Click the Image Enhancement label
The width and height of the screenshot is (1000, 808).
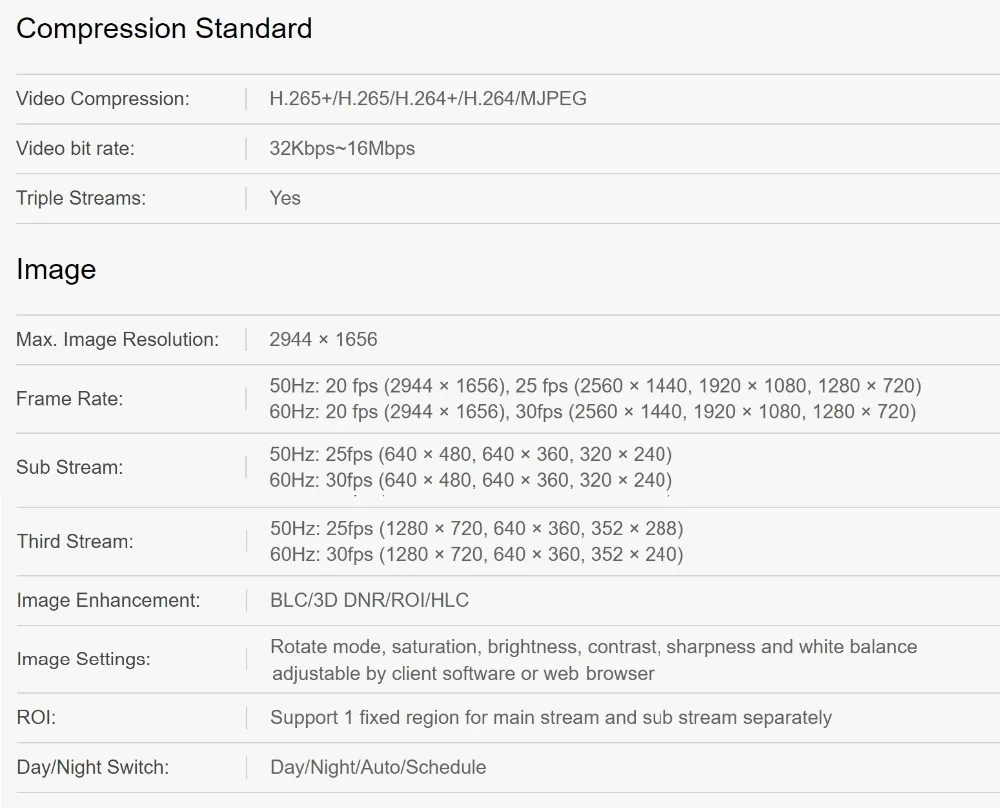coord(108,601)
